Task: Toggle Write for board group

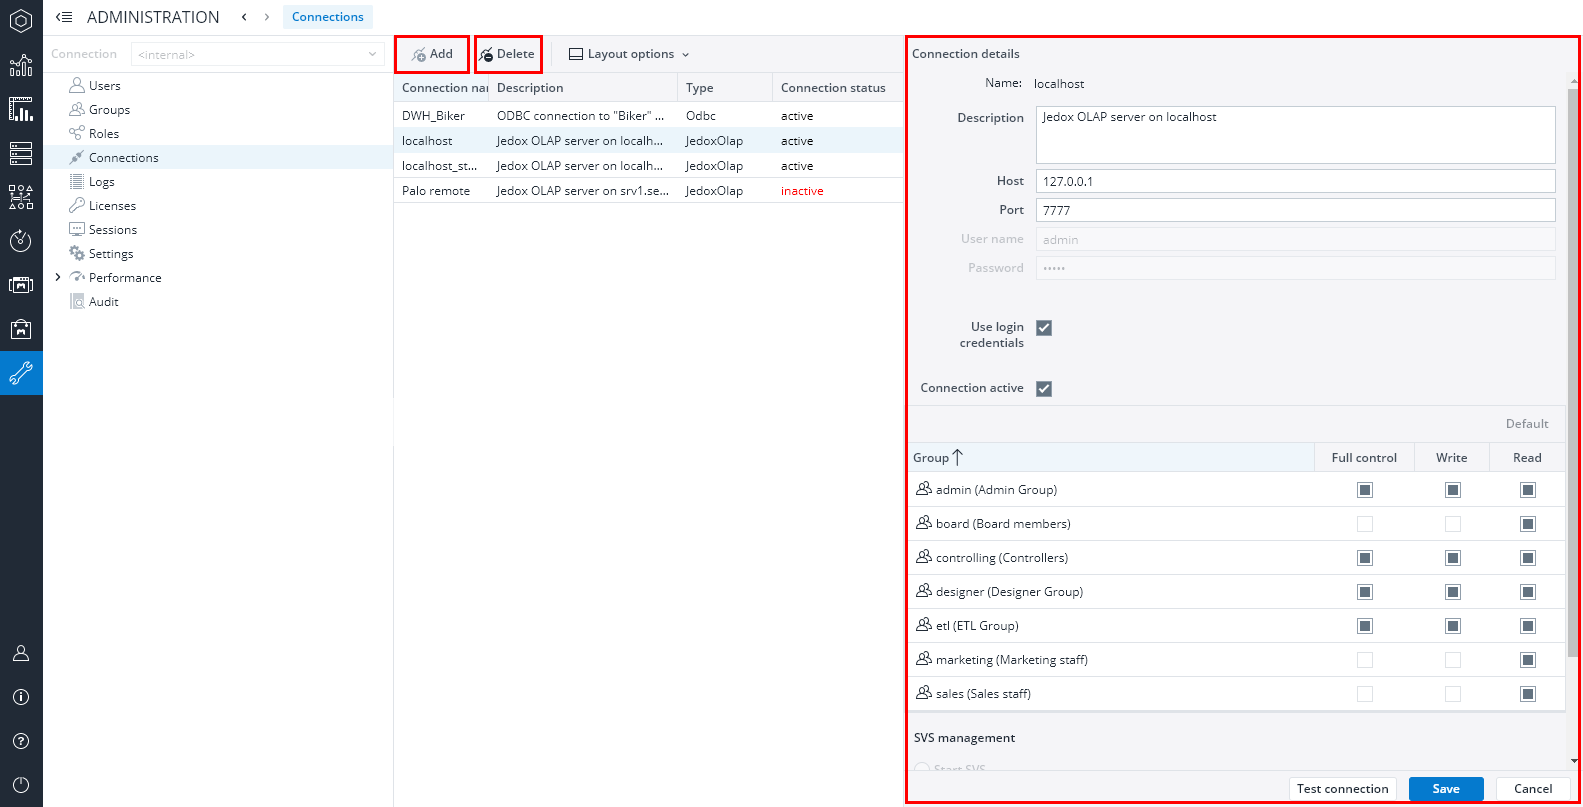Action: pyautogui.click(x=1453, y=524)
